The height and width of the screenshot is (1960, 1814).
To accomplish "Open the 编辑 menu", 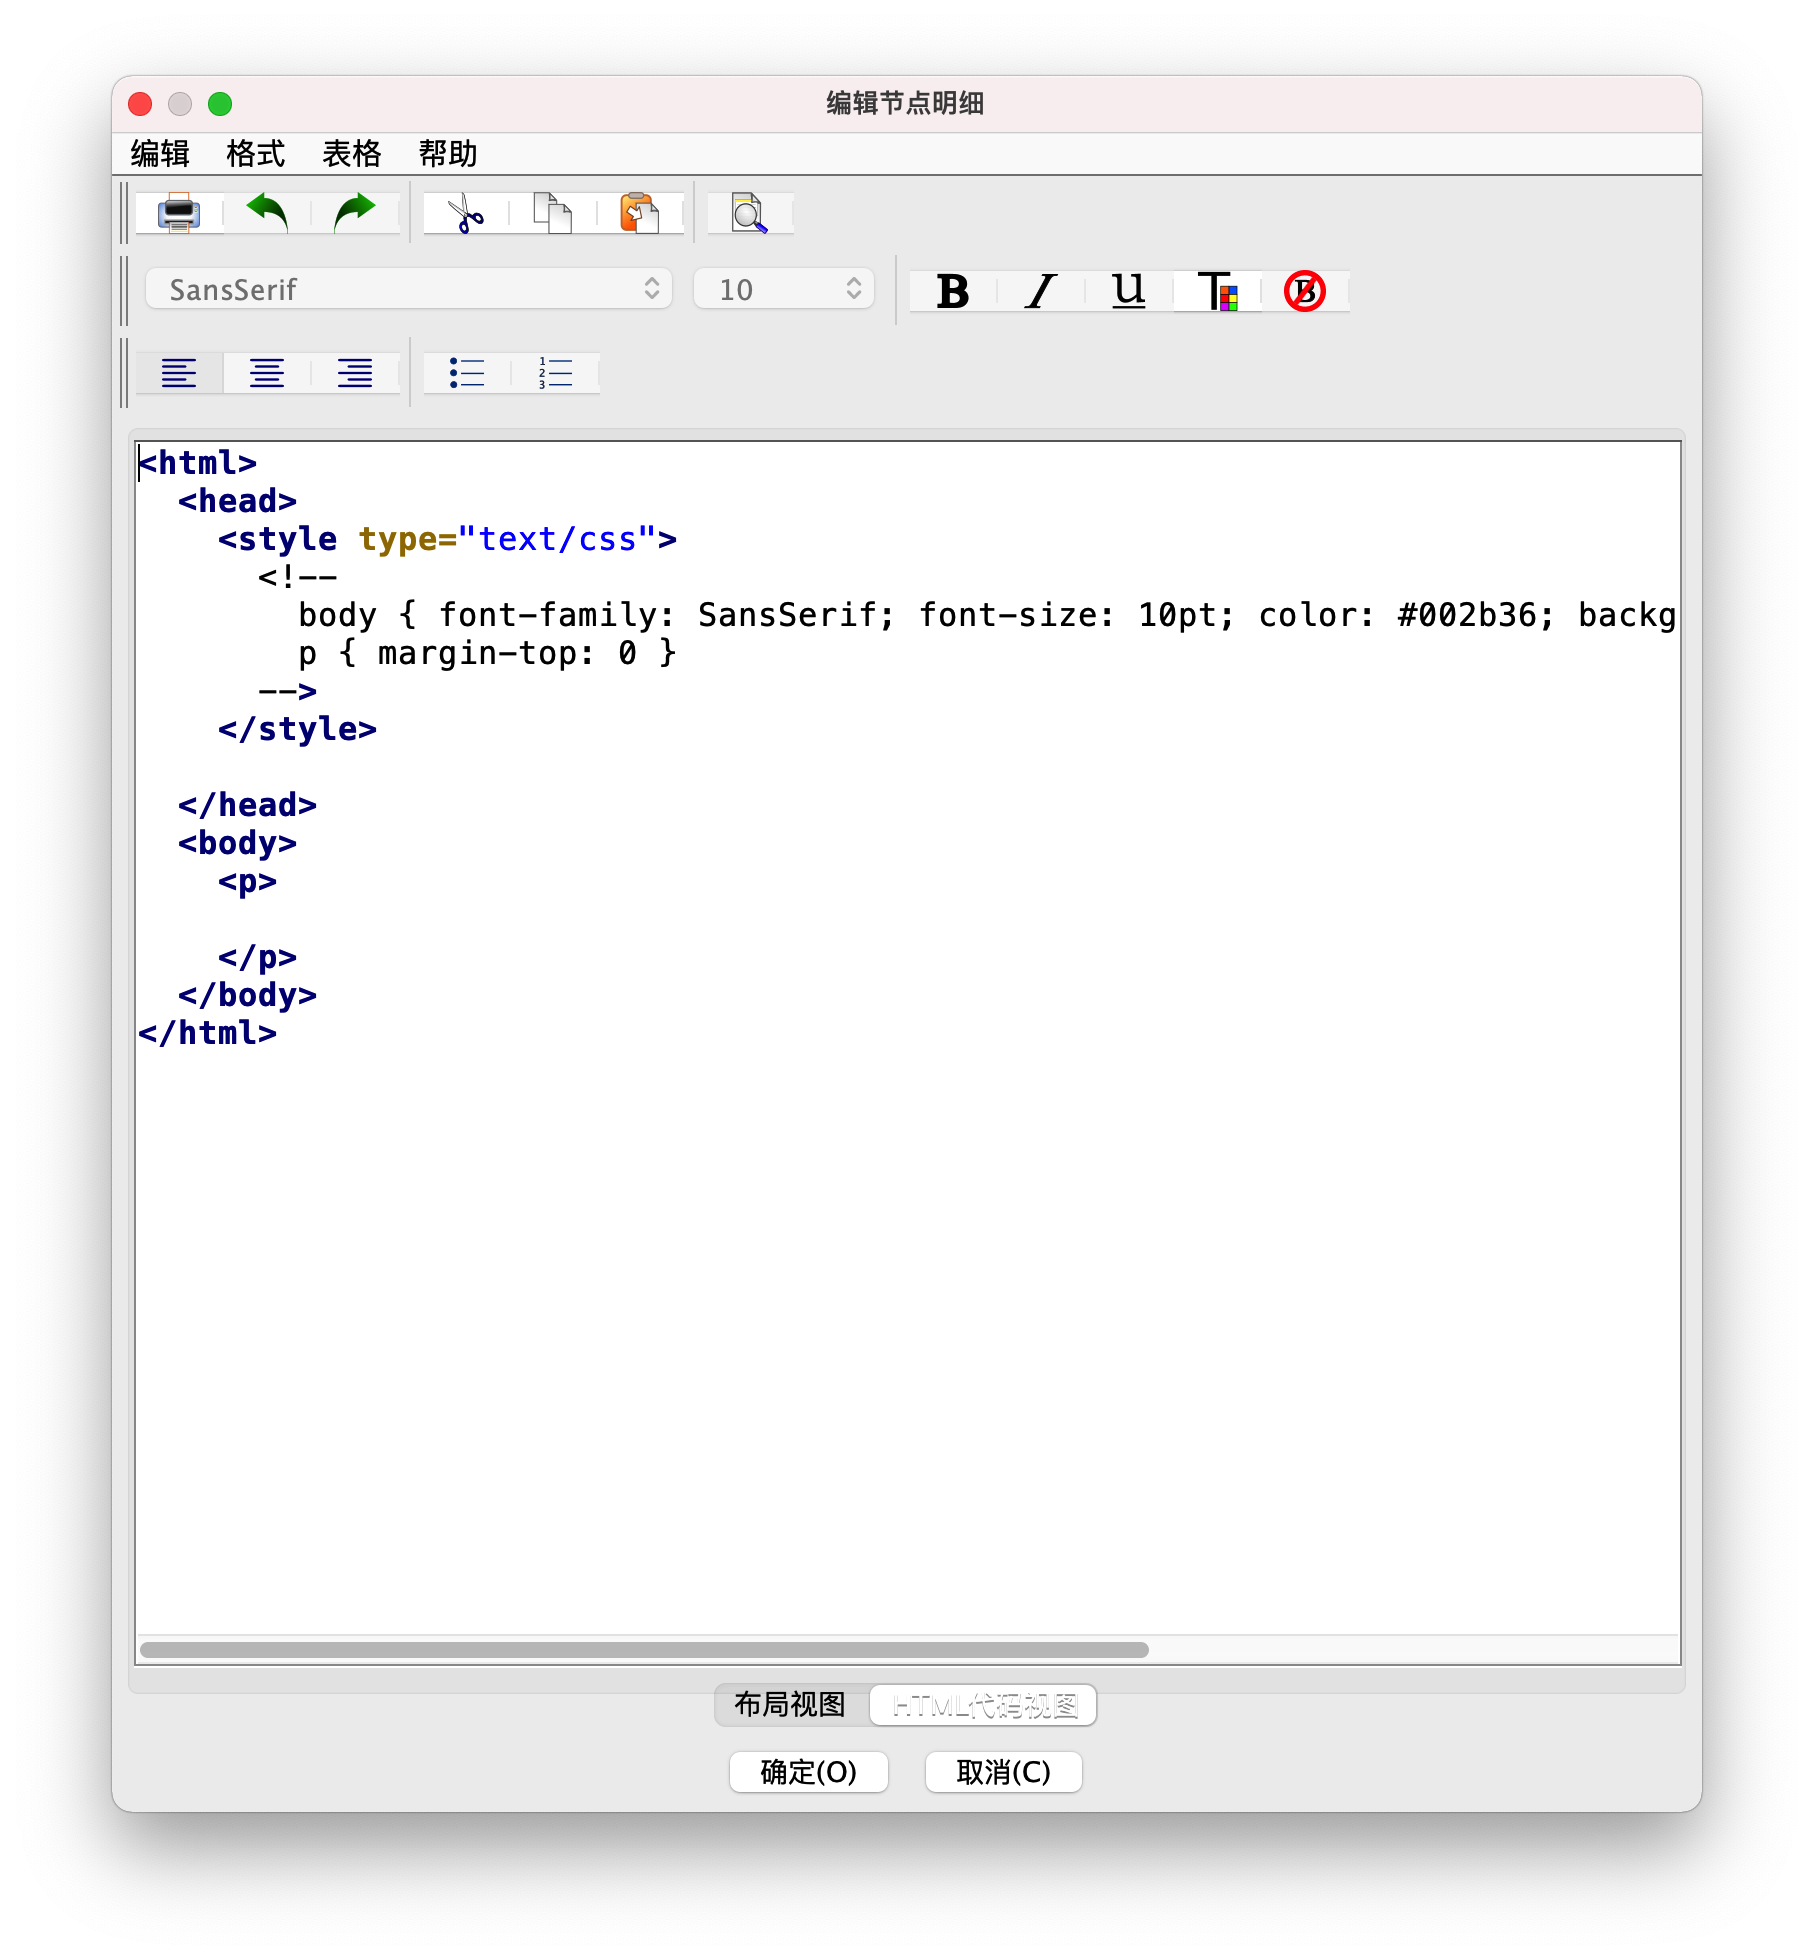I will click(160, 154).
